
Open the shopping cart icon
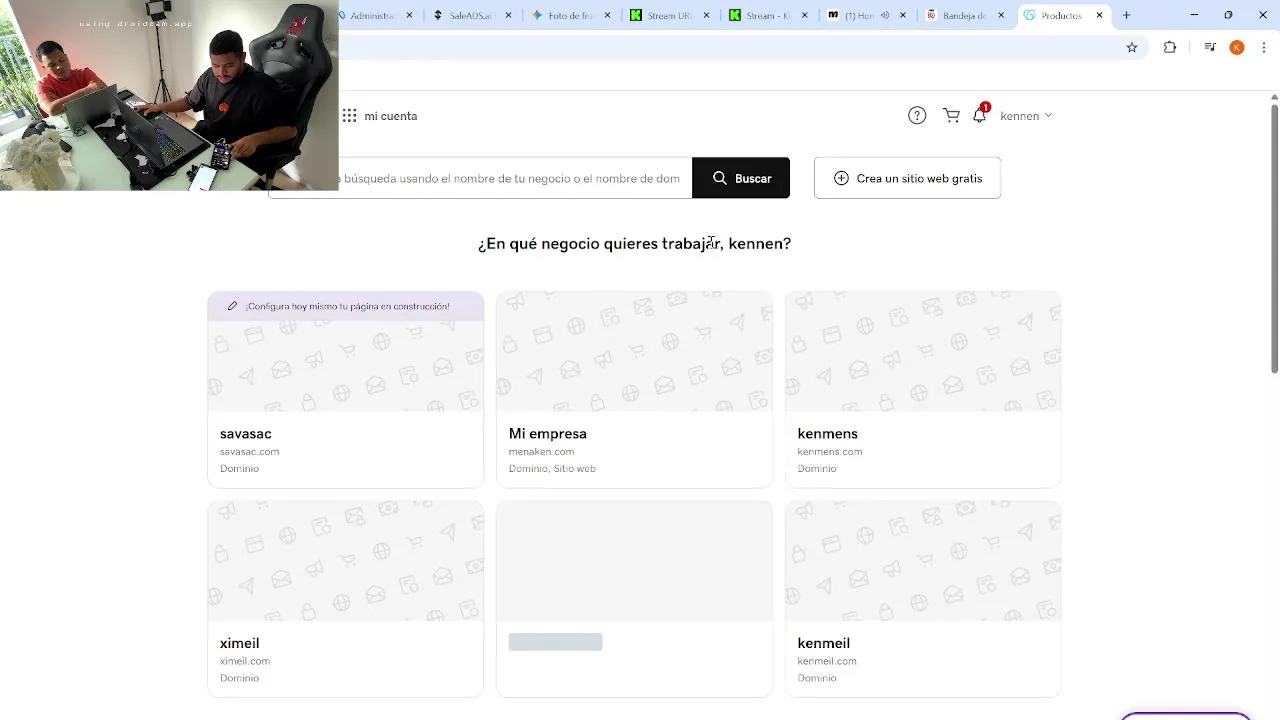[951, 116]
